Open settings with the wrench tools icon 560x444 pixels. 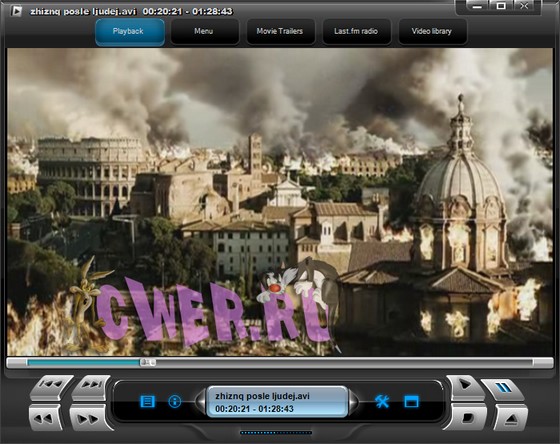tap(382, 401)
